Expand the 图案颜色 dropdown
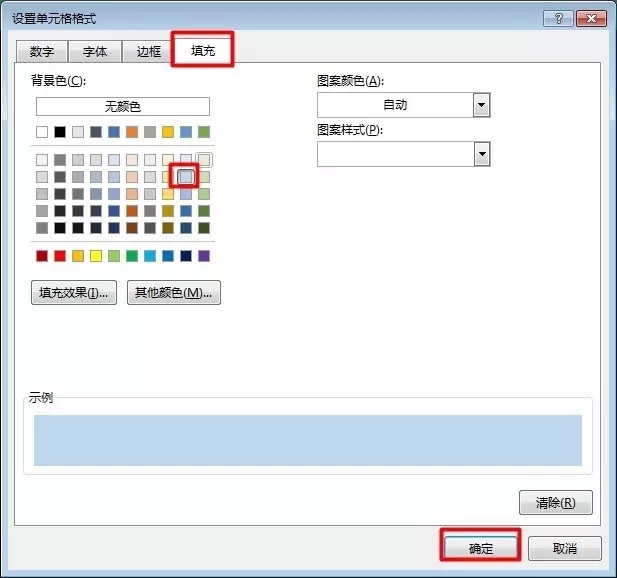The width and height of the screenshot is (617, 578). (481, 105)
